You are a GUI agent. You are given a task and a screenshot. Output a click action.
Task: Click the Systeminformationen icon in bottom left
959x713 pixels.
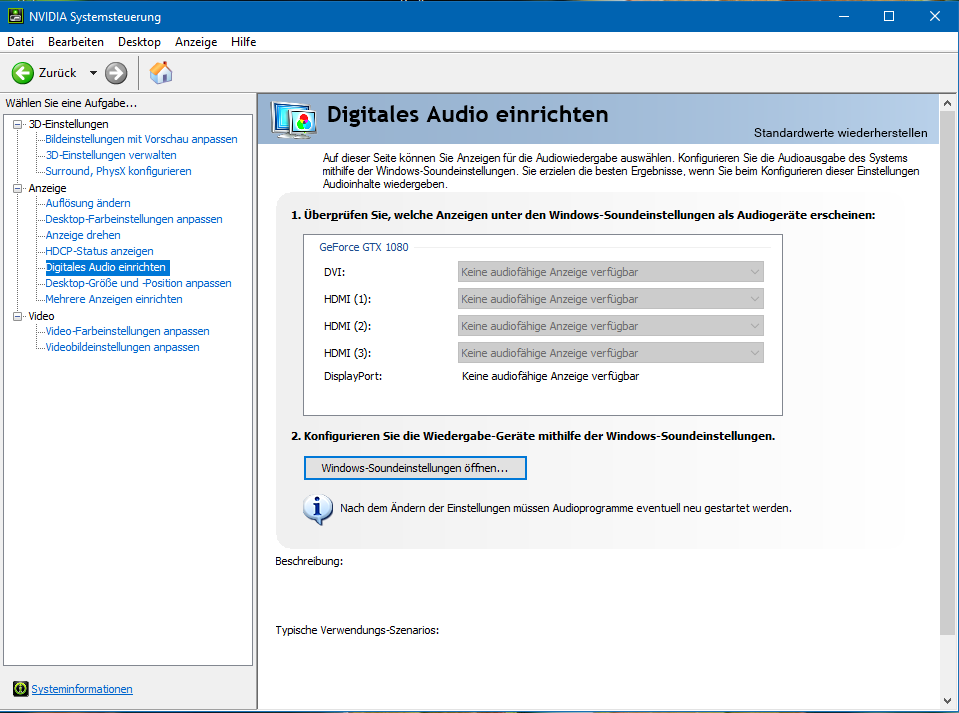[20, 689]
